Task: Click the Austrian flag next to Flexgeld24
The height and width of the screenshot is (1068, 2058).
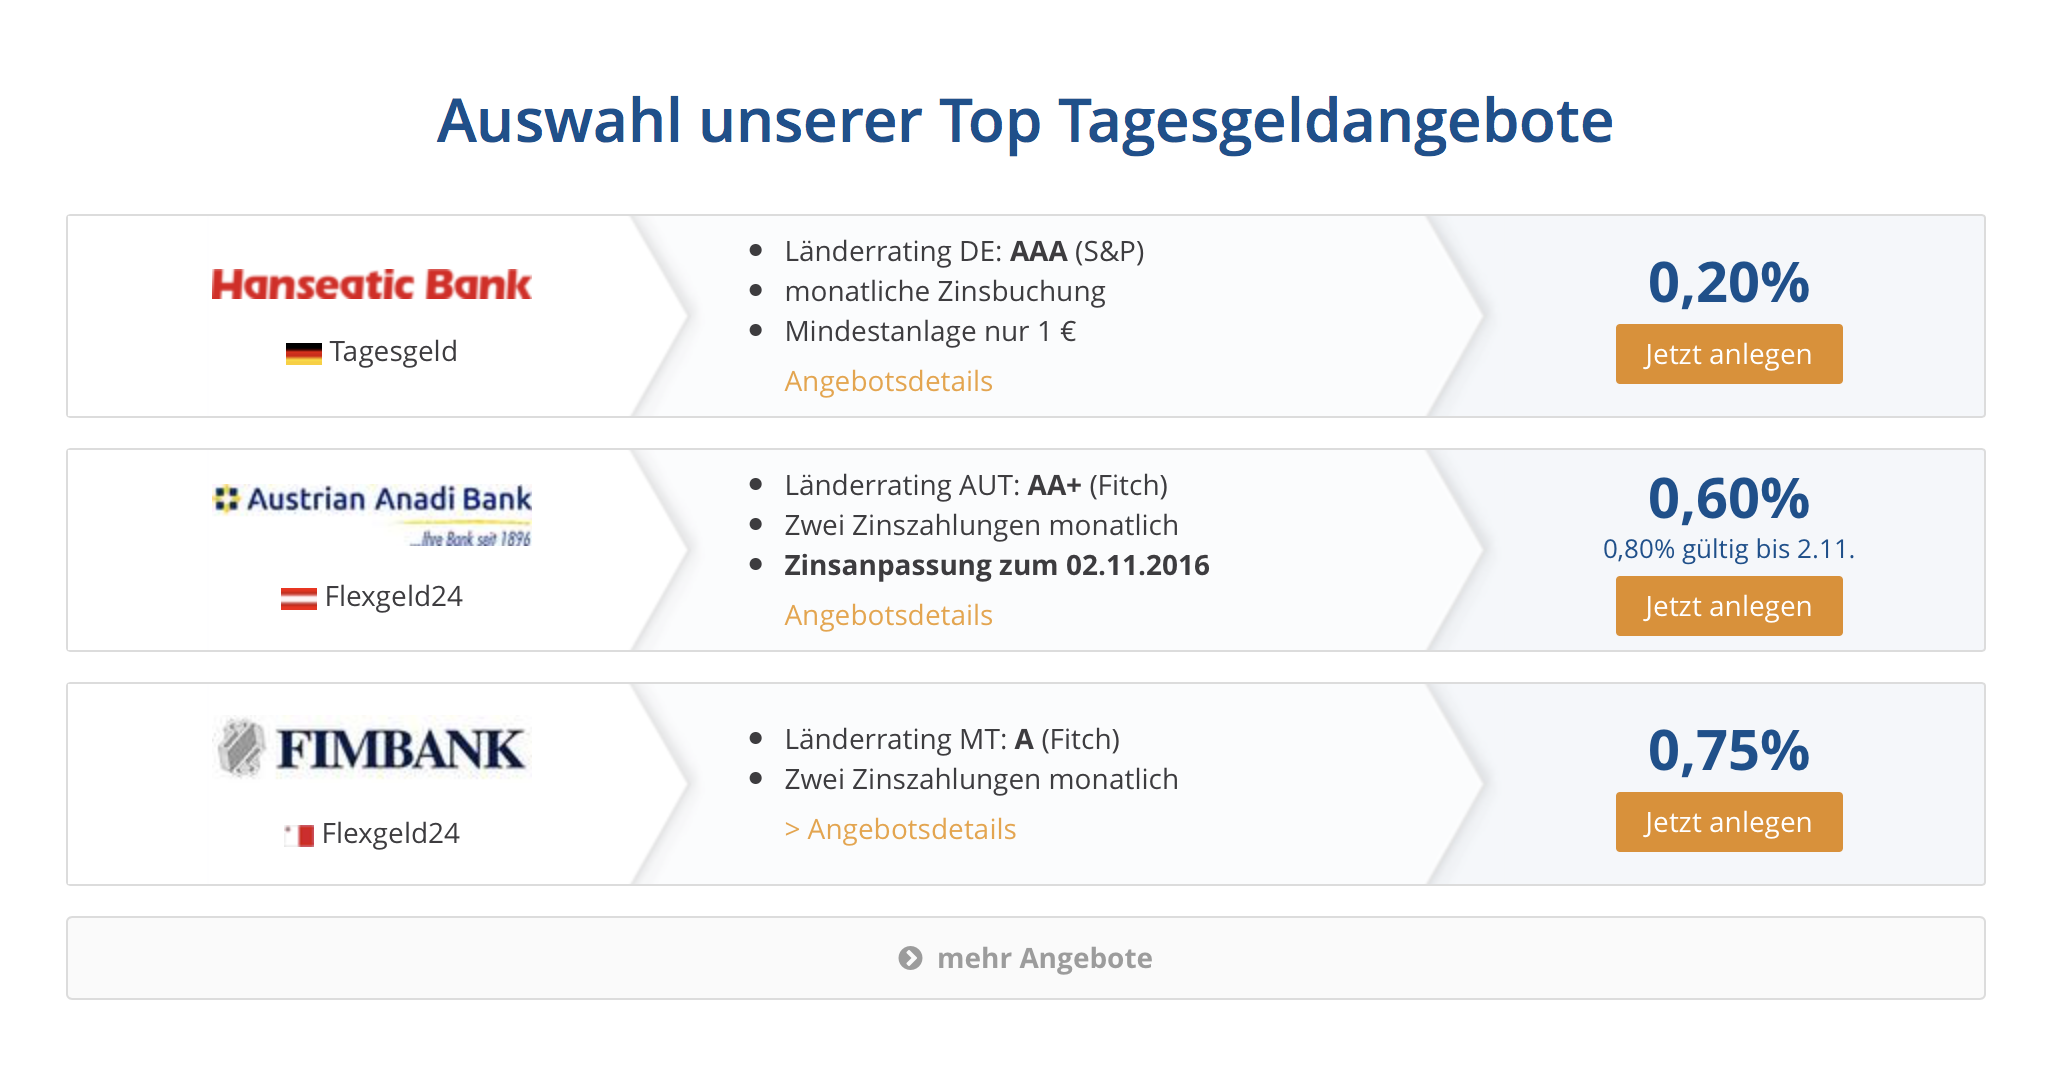Action: click(x=298, y=598)
